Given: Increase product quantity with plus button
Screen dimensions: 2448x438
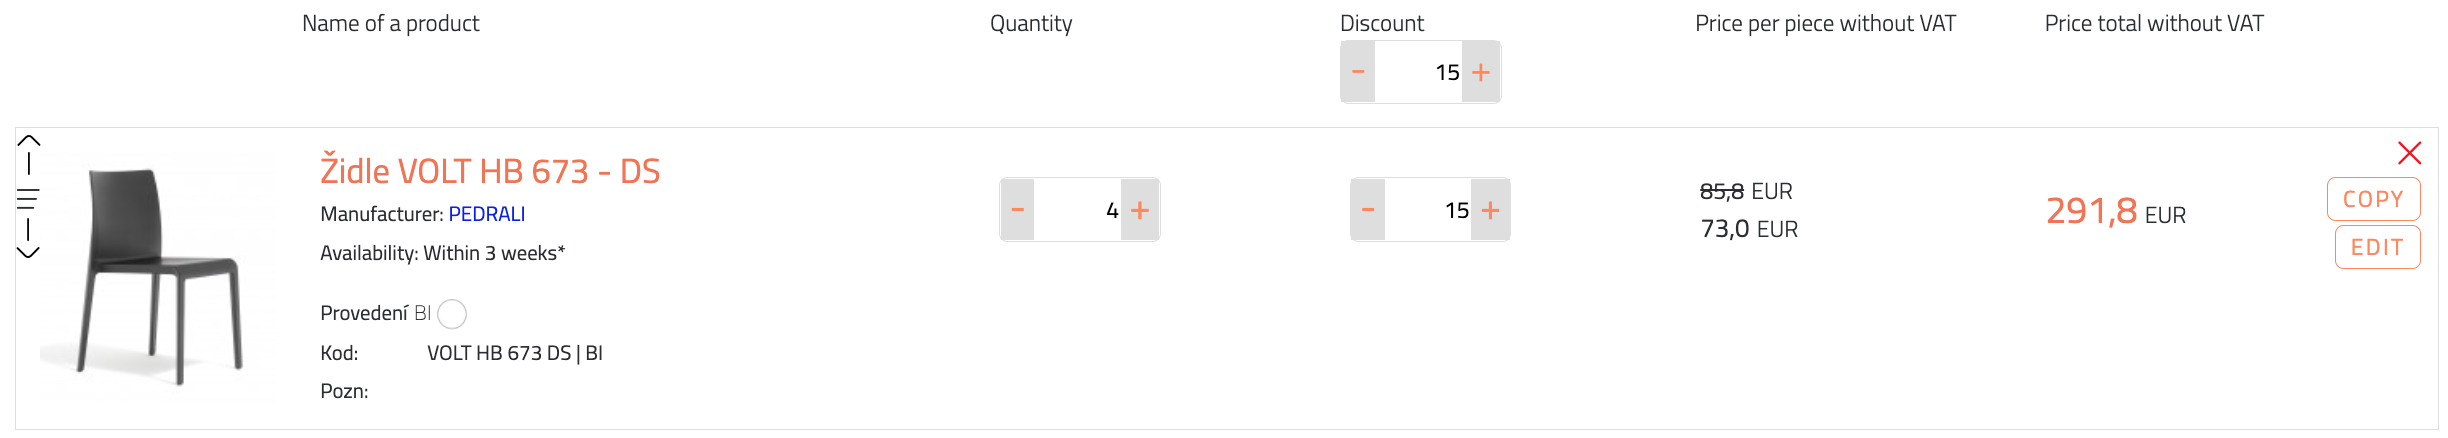Looking at the screenshot, I should click(1140, 210).
